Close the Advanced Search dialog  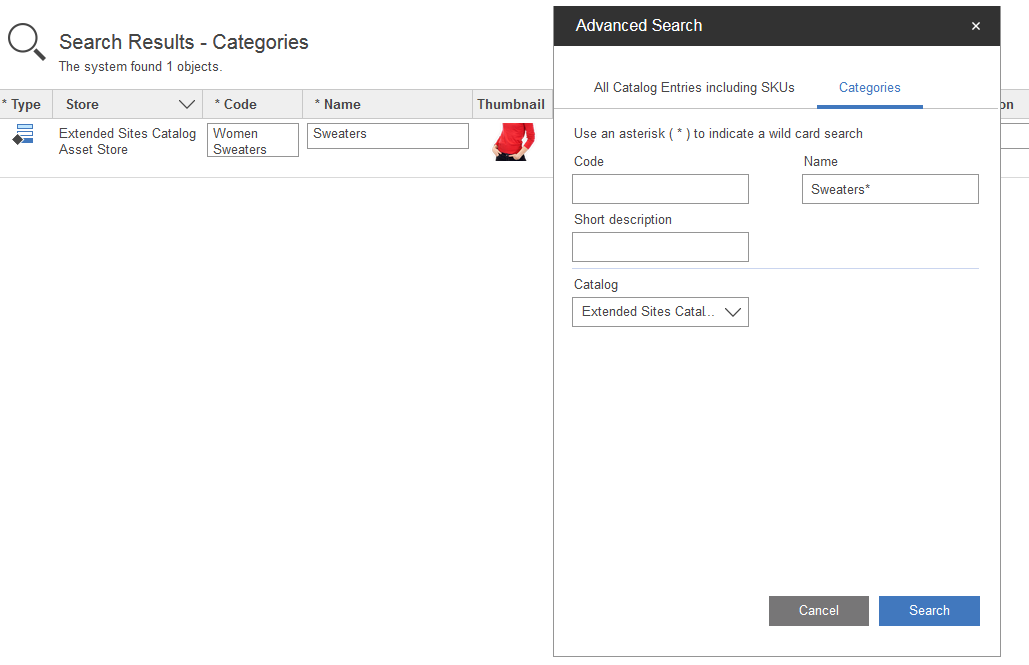(x=976, y=26)
